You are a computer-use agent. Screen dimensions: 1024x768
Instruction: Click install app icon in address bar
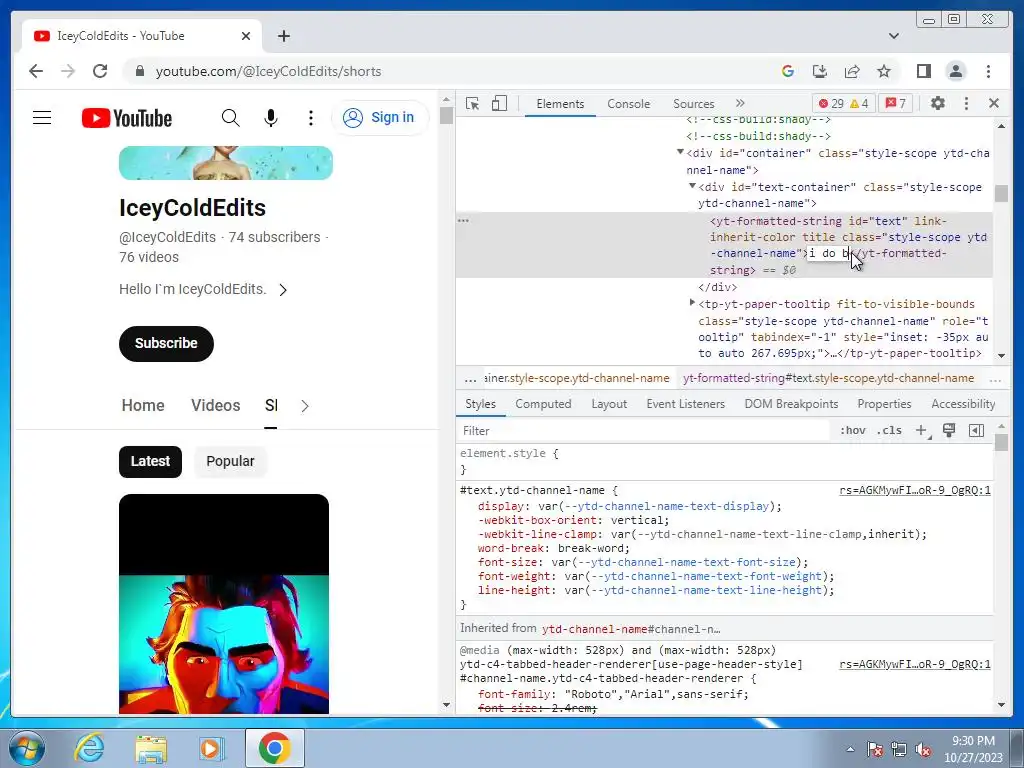point(820,71)
